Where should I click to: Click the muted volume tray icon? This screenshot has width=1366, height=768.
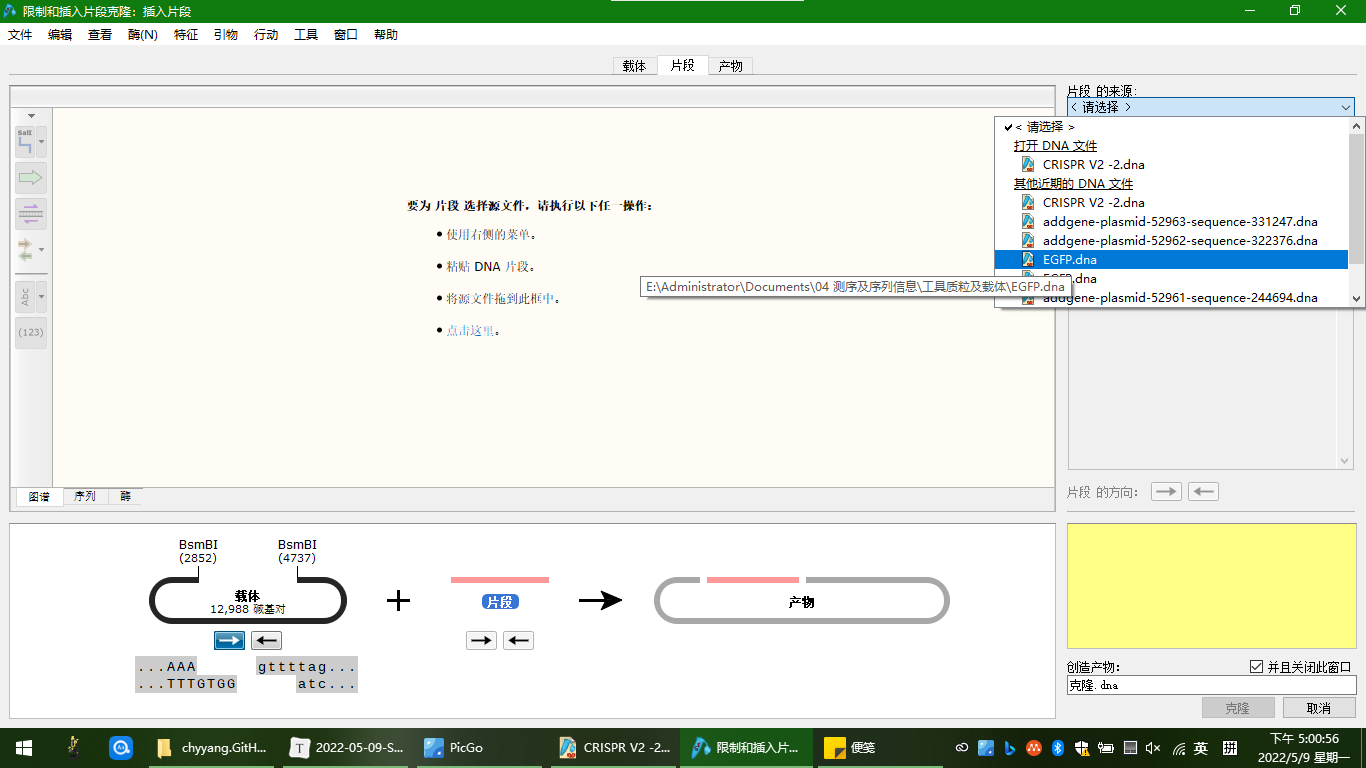point(1152,748)
